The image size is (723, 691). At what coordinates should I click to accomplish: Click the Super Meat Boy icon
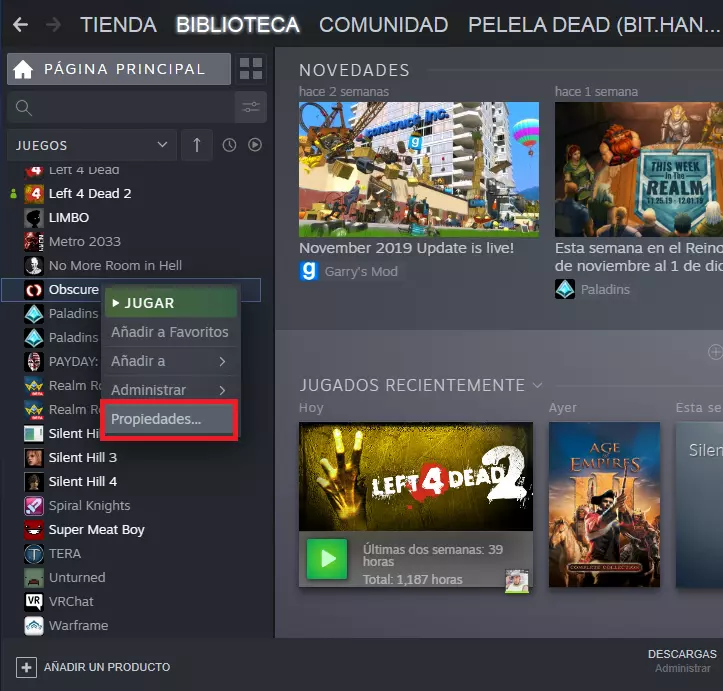click(34, 530)
